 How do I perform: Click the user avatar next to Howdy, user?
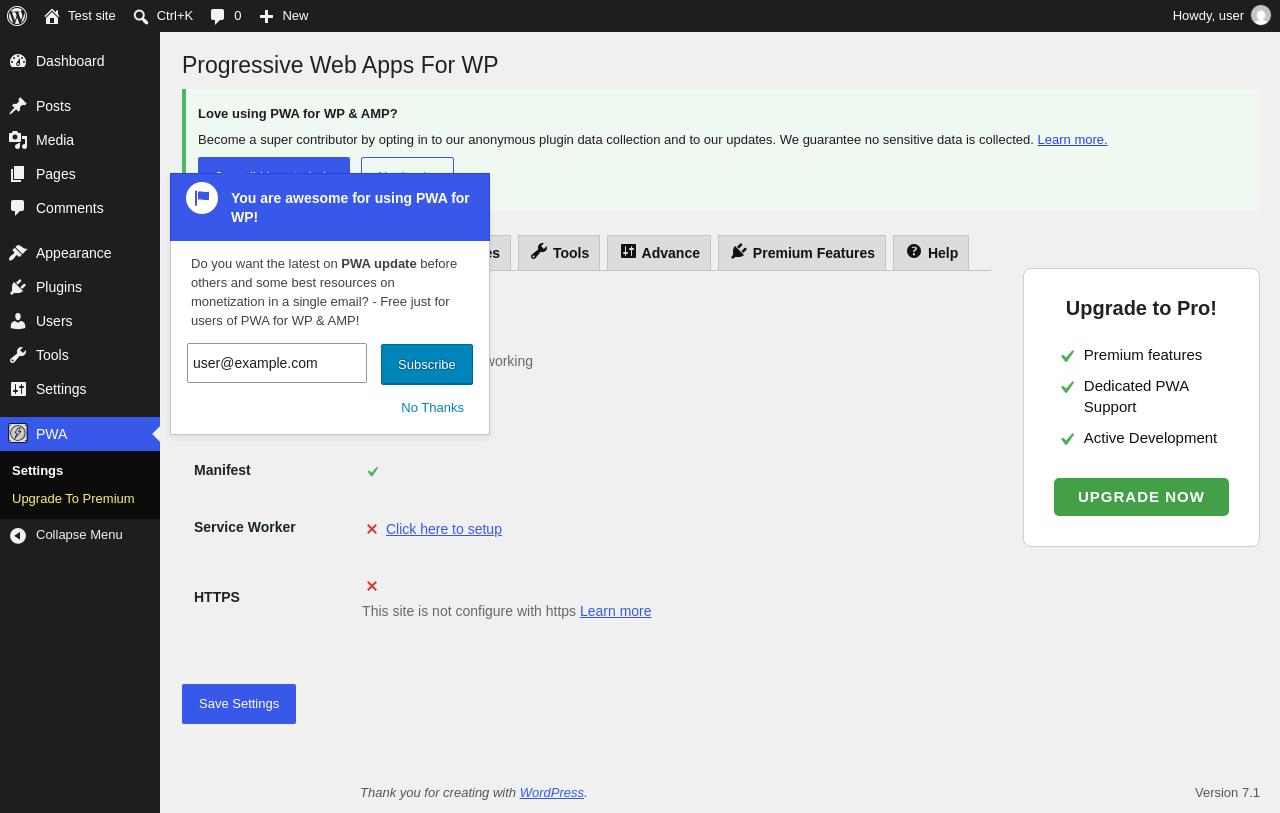tap(1261, 15)
